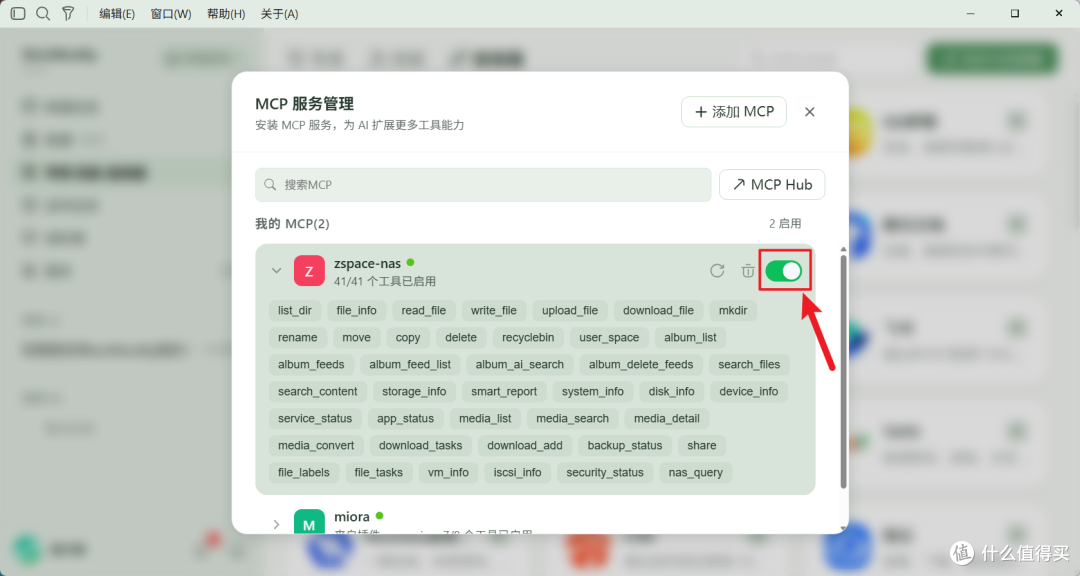Click the 添加 MCP button

click(734, 112)
